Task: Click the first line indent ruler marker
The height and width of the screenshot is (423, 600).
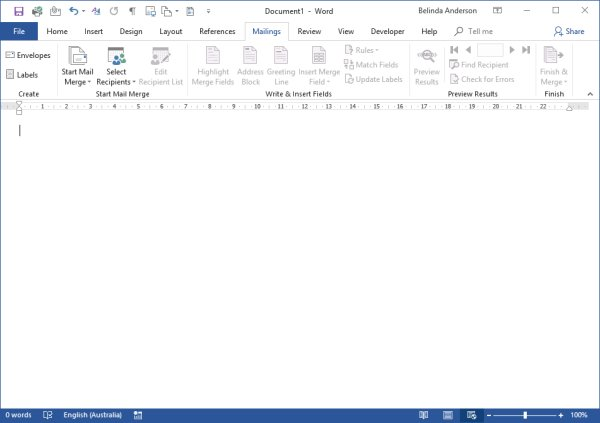Action: pyautogui.click(x=19, y=103)
